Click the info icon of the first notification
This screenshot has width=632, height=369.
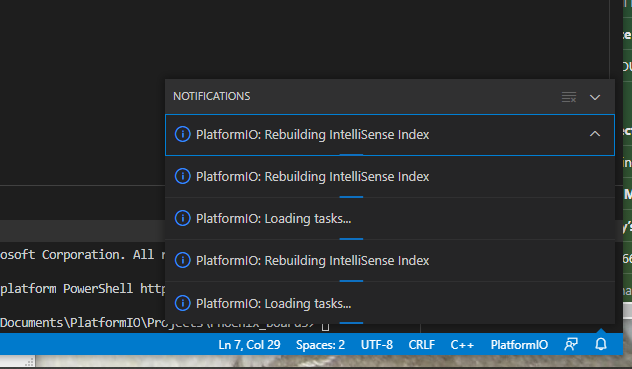pos(183,134)
